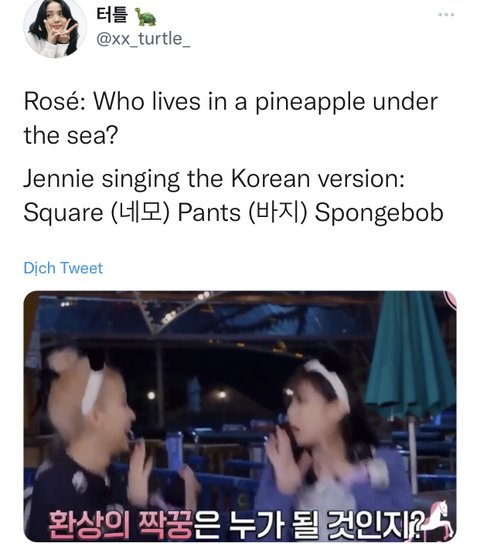
Task: Play the embedded video of the two girls
Action: (240, 416)
